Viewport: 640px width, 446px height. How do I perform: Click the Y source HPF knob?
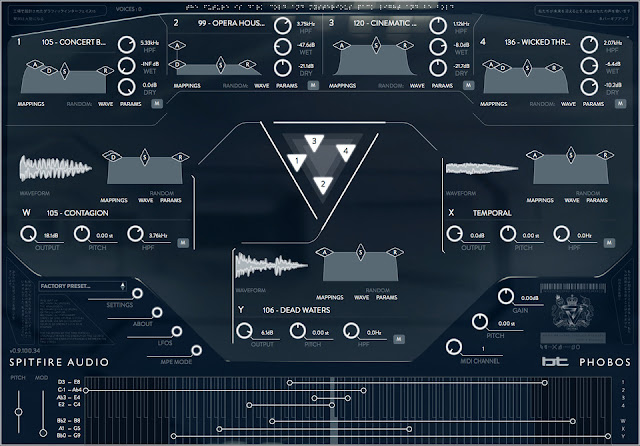pyautogui.click(x=351, y=331)
